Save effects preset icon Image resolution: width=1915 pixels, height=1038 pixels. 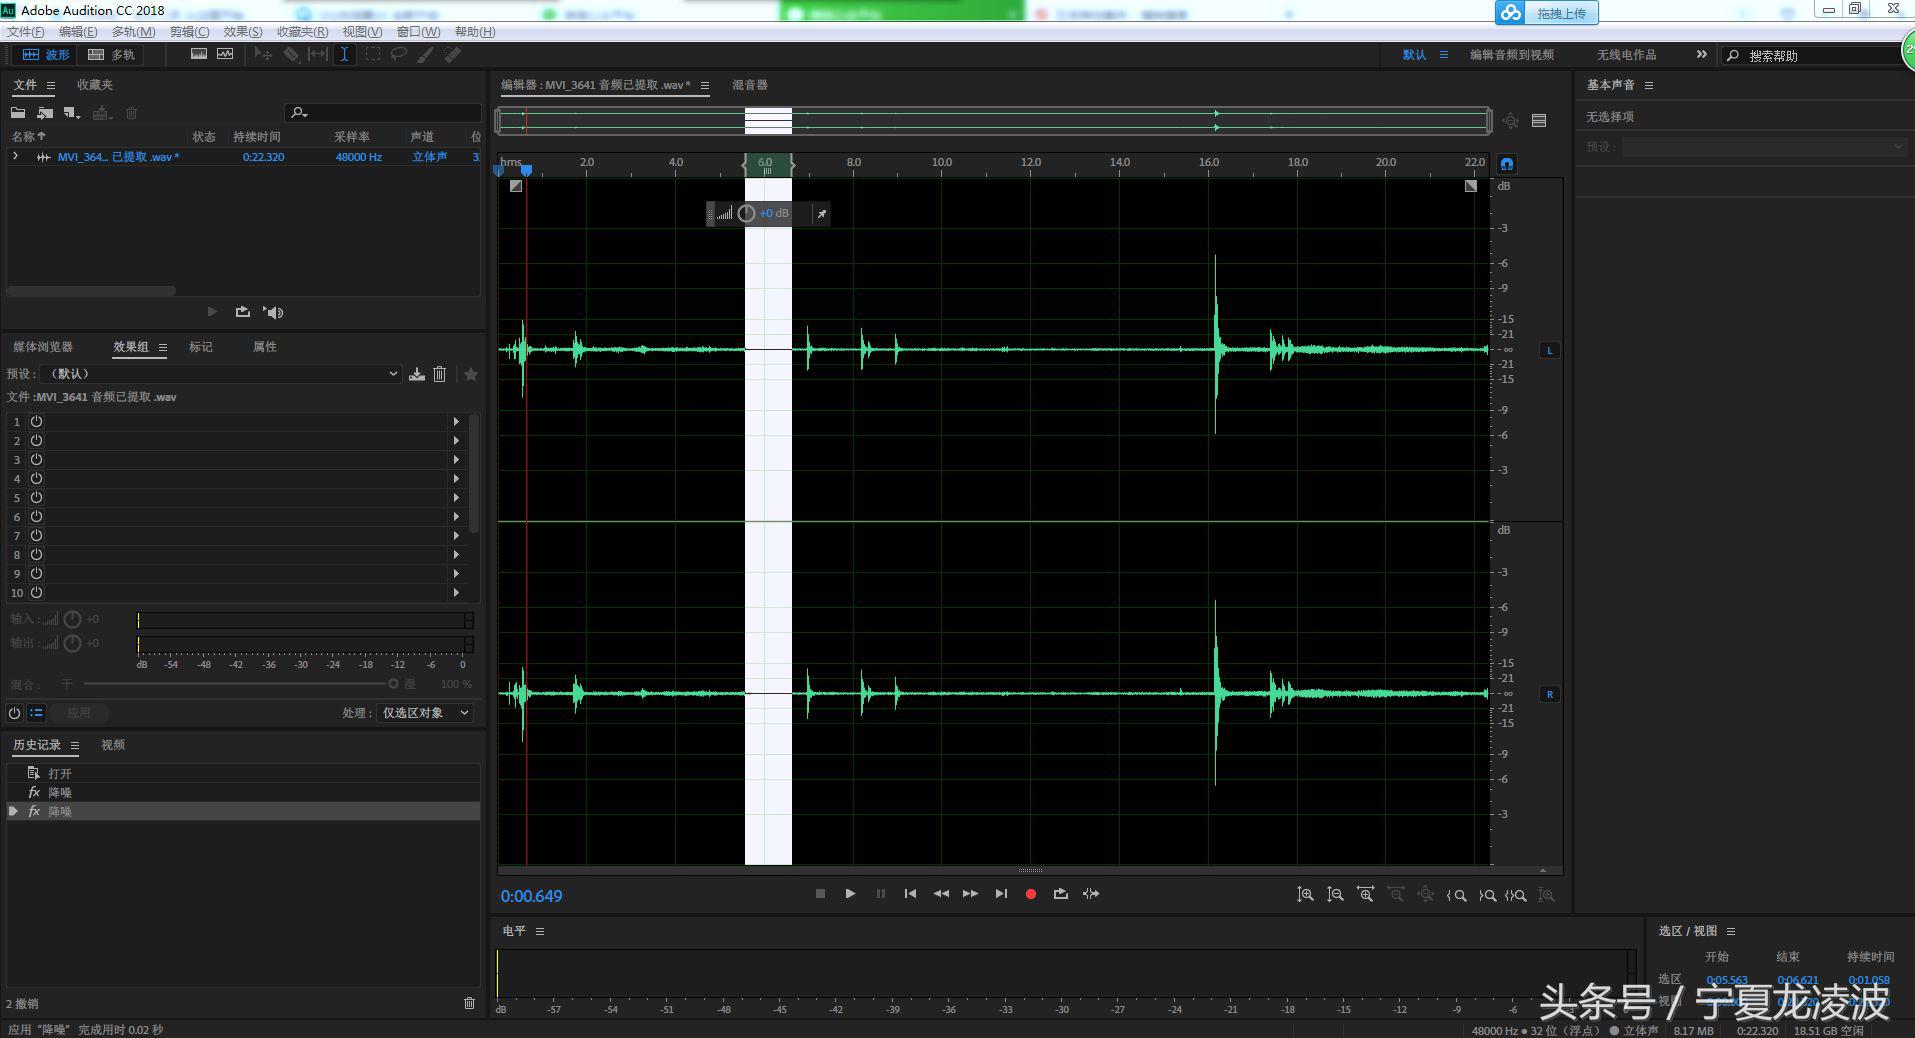coord(417,374)
